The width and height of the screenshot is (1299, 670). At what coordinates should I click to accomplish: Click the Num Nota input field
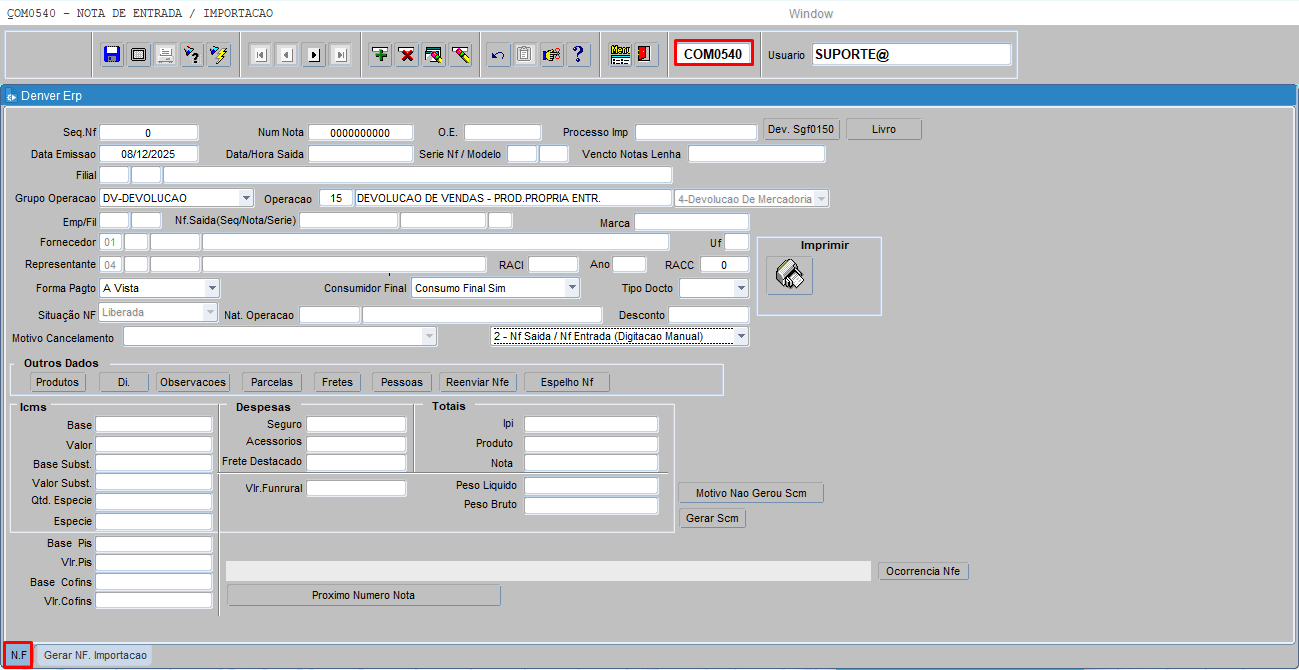pyautogui.click(x=360, y=133)
